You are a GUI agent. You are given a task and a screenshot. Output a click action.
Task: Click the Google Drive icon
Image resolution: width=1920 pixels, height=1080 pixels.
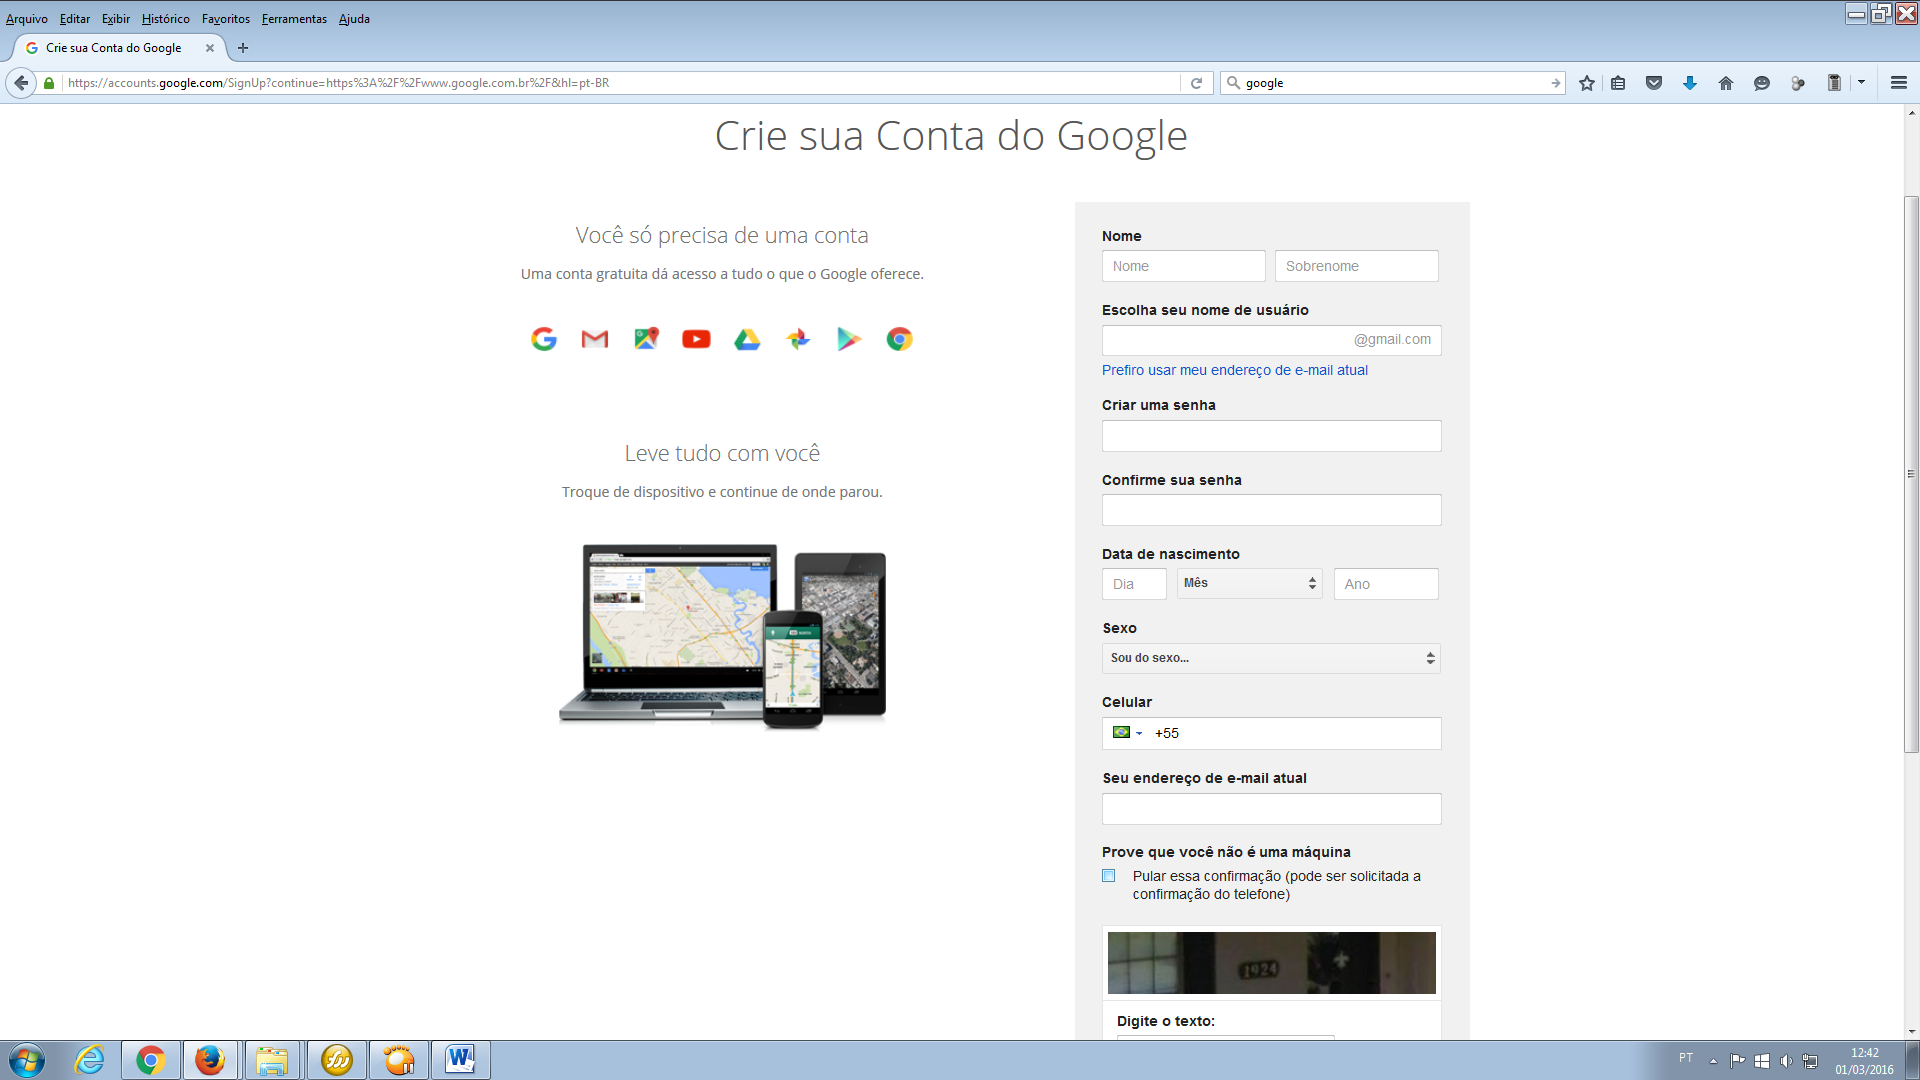click(747, 339)
